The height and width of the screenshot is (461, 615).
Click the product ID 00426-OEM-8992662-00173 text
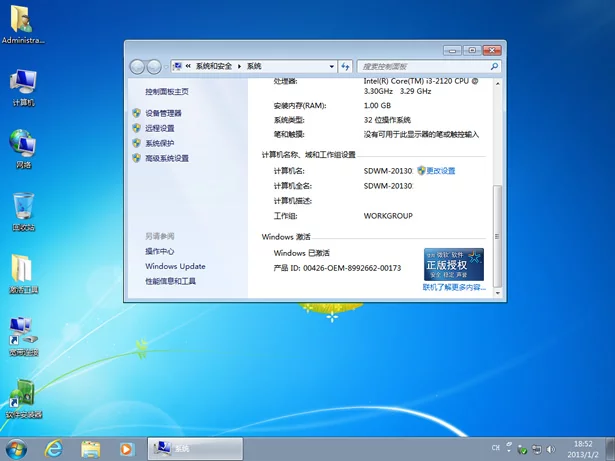coord(352,268)
